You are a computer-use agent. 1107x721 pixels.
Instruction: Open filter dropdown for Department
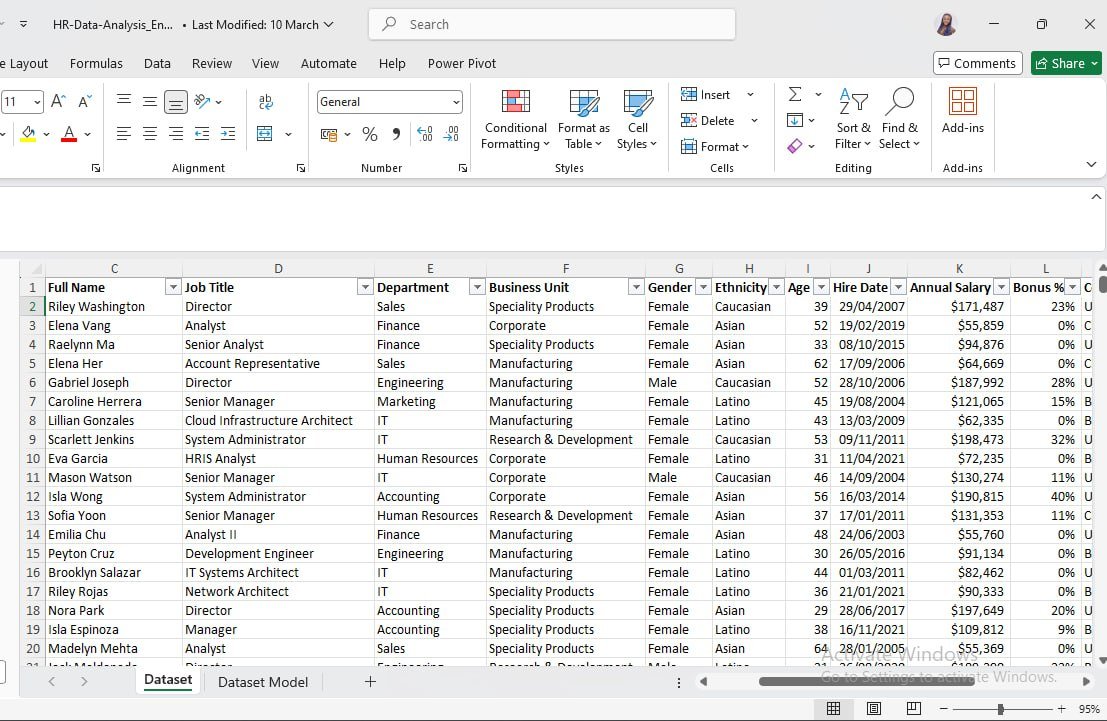click(x=477, y=287)
